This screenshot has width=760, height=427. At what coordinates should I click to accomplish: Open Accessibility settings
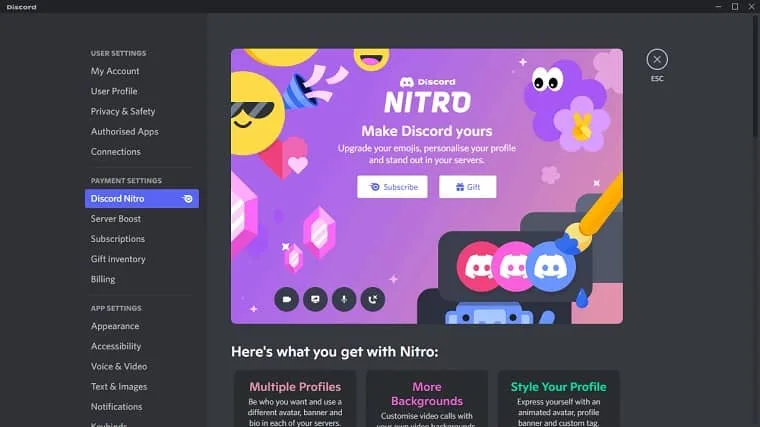coord(116,347)
